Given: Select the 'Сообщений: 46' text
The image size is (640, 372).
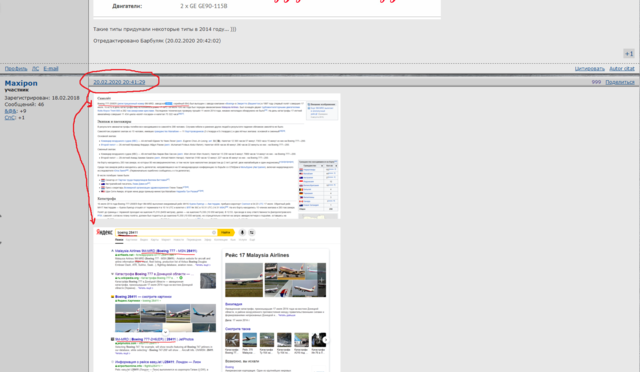Looking at the screenshot, I should pyautogui.click(x=24, y=105).
